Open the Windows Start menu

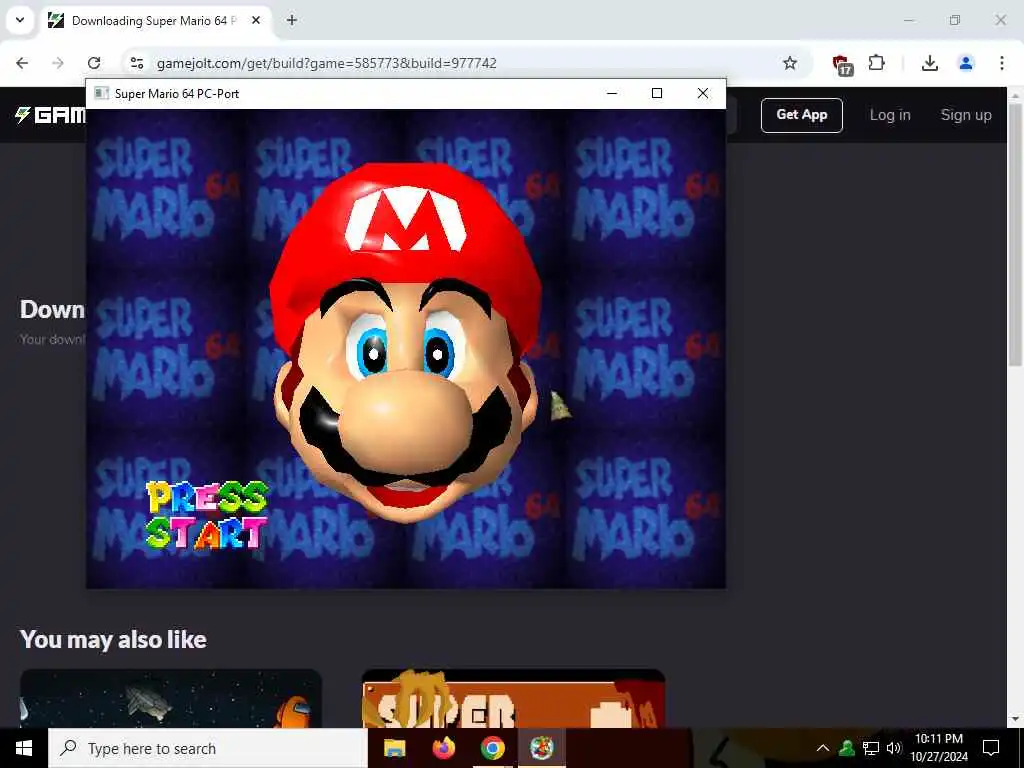[x=24, y=748]
